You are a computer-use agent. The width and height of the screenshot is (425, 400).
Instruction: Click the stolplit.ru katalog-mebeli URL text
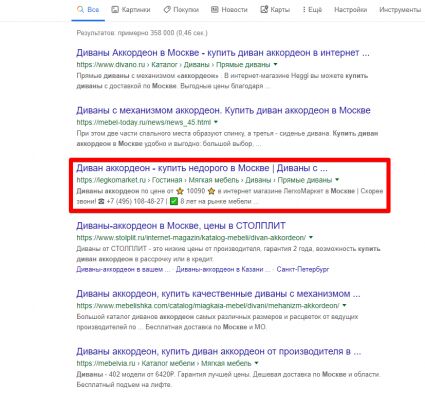coord(191,238)
